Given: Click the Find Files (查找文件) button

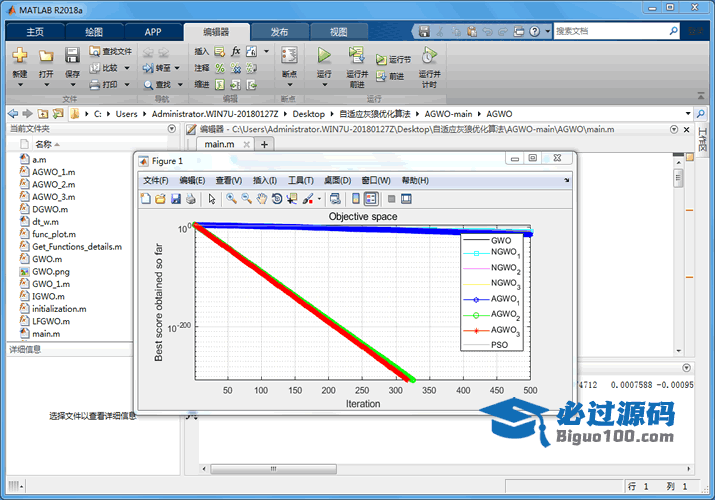Looking at the screenshot, I should [x=110, y=52].
